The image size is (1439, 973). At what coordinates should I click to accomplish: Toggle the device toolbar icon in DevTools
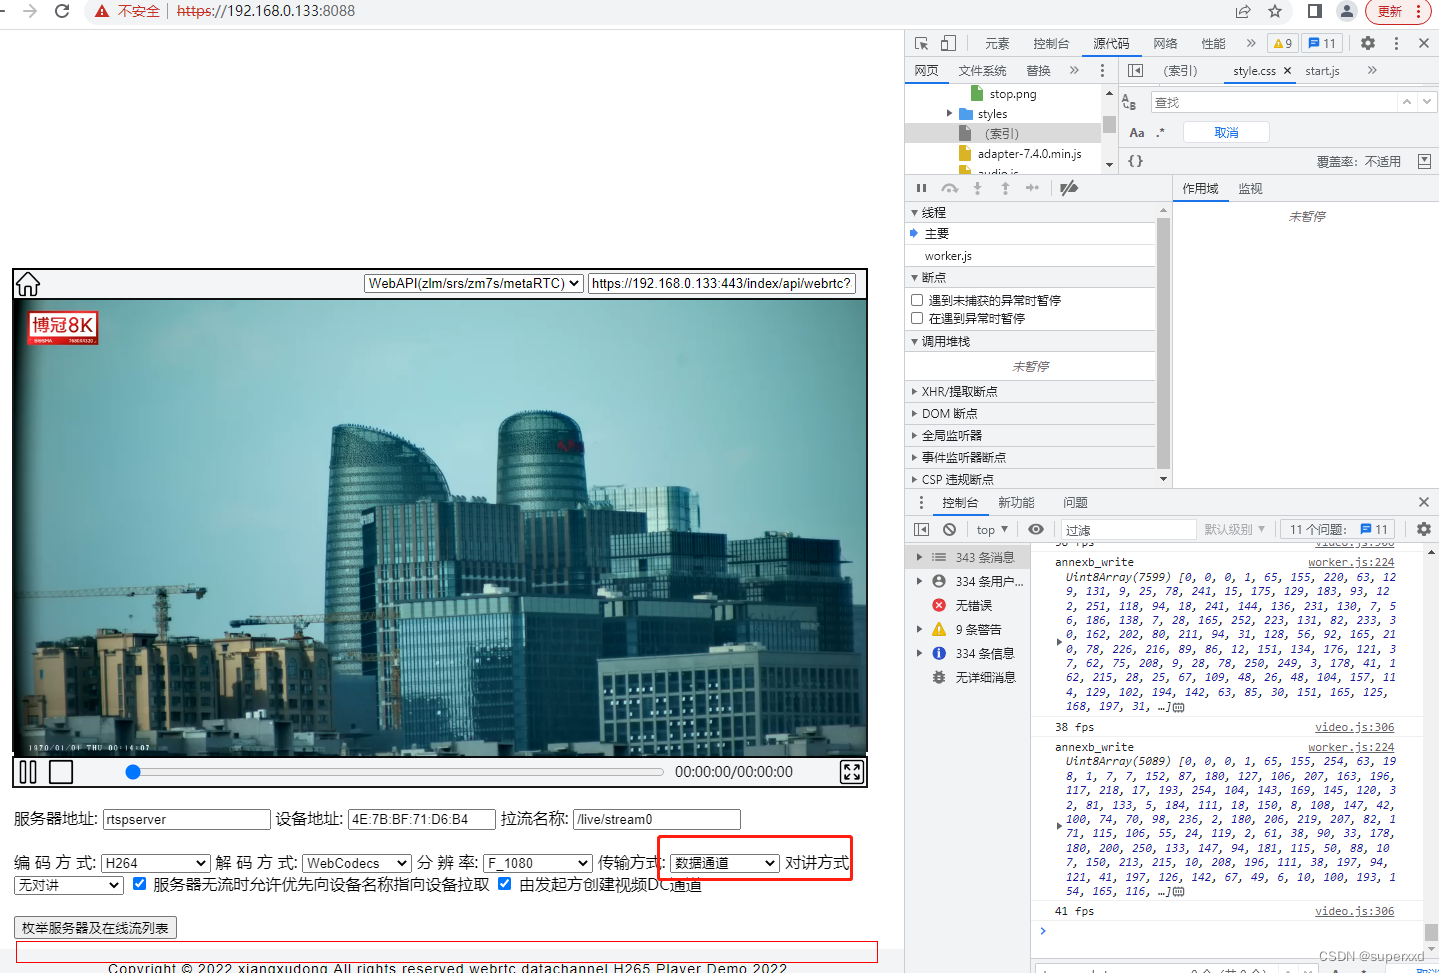click(948, 43)
